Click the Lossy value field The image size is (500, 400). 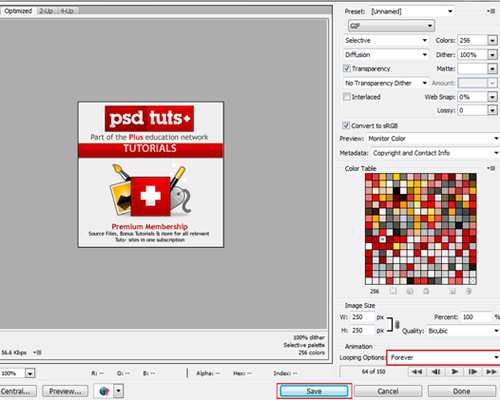point(473,110)
